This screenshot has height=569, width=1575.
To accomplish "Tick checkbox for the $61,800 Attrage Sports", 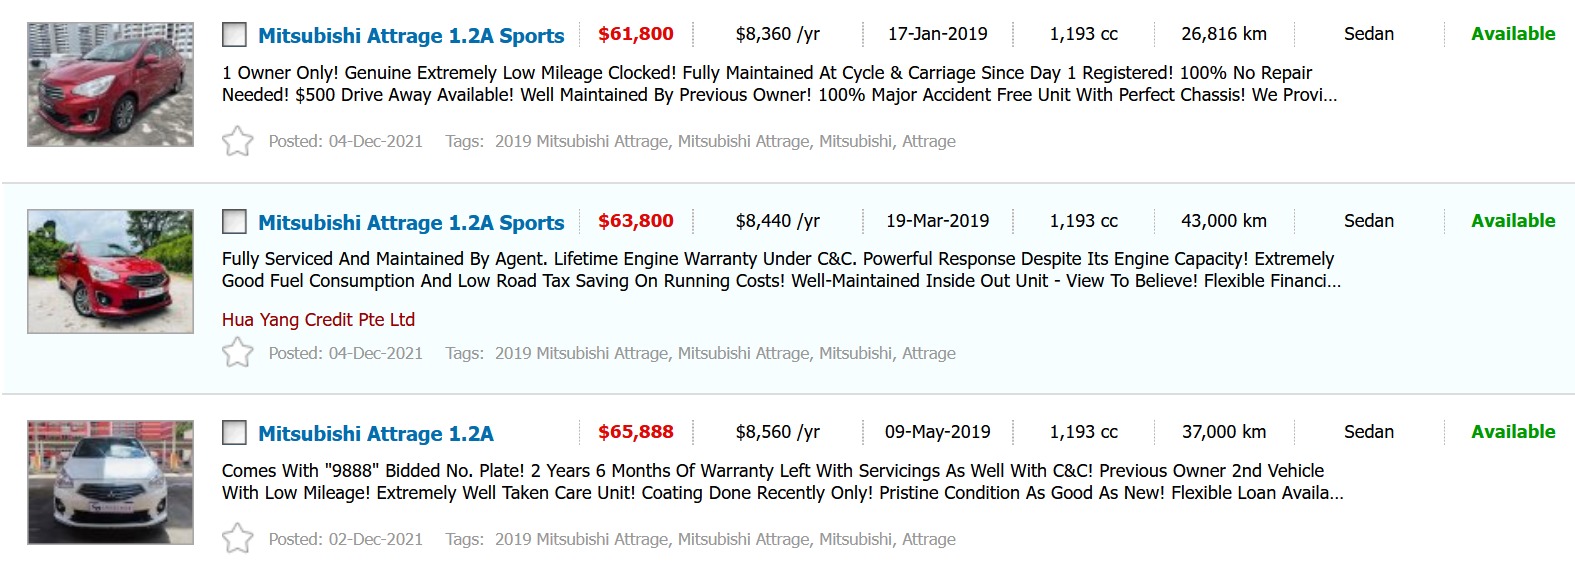I will click(x=234, y=35).
